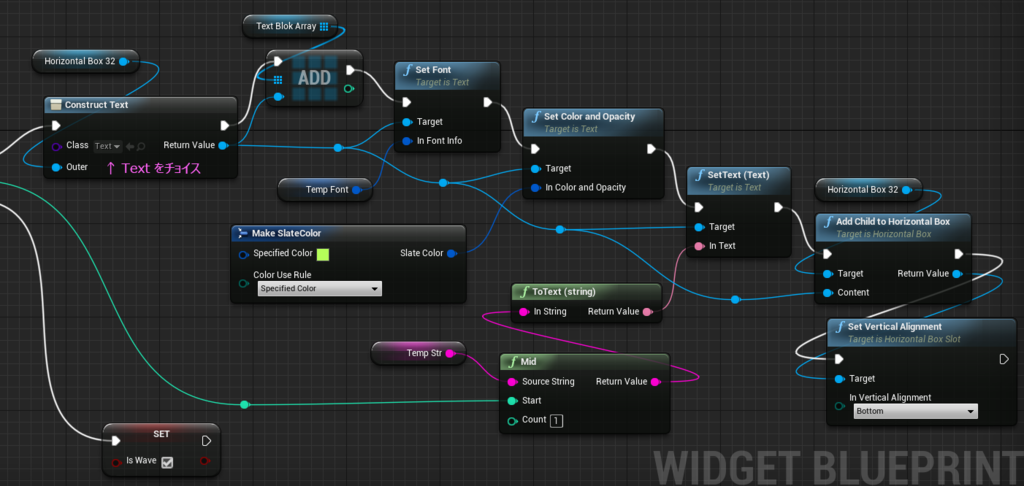Click the Start pin on Mid
The width and height of the screenshot is (1024, 486).
(x=512, y=400)
